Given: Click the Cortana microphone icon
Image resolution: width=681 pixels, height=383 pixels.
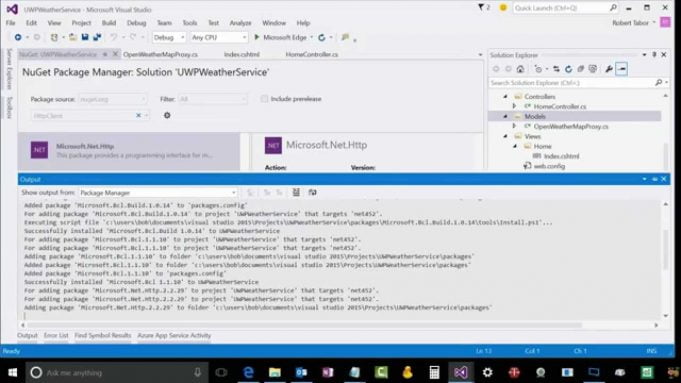Looking at the screenshot, I should 198,373.
